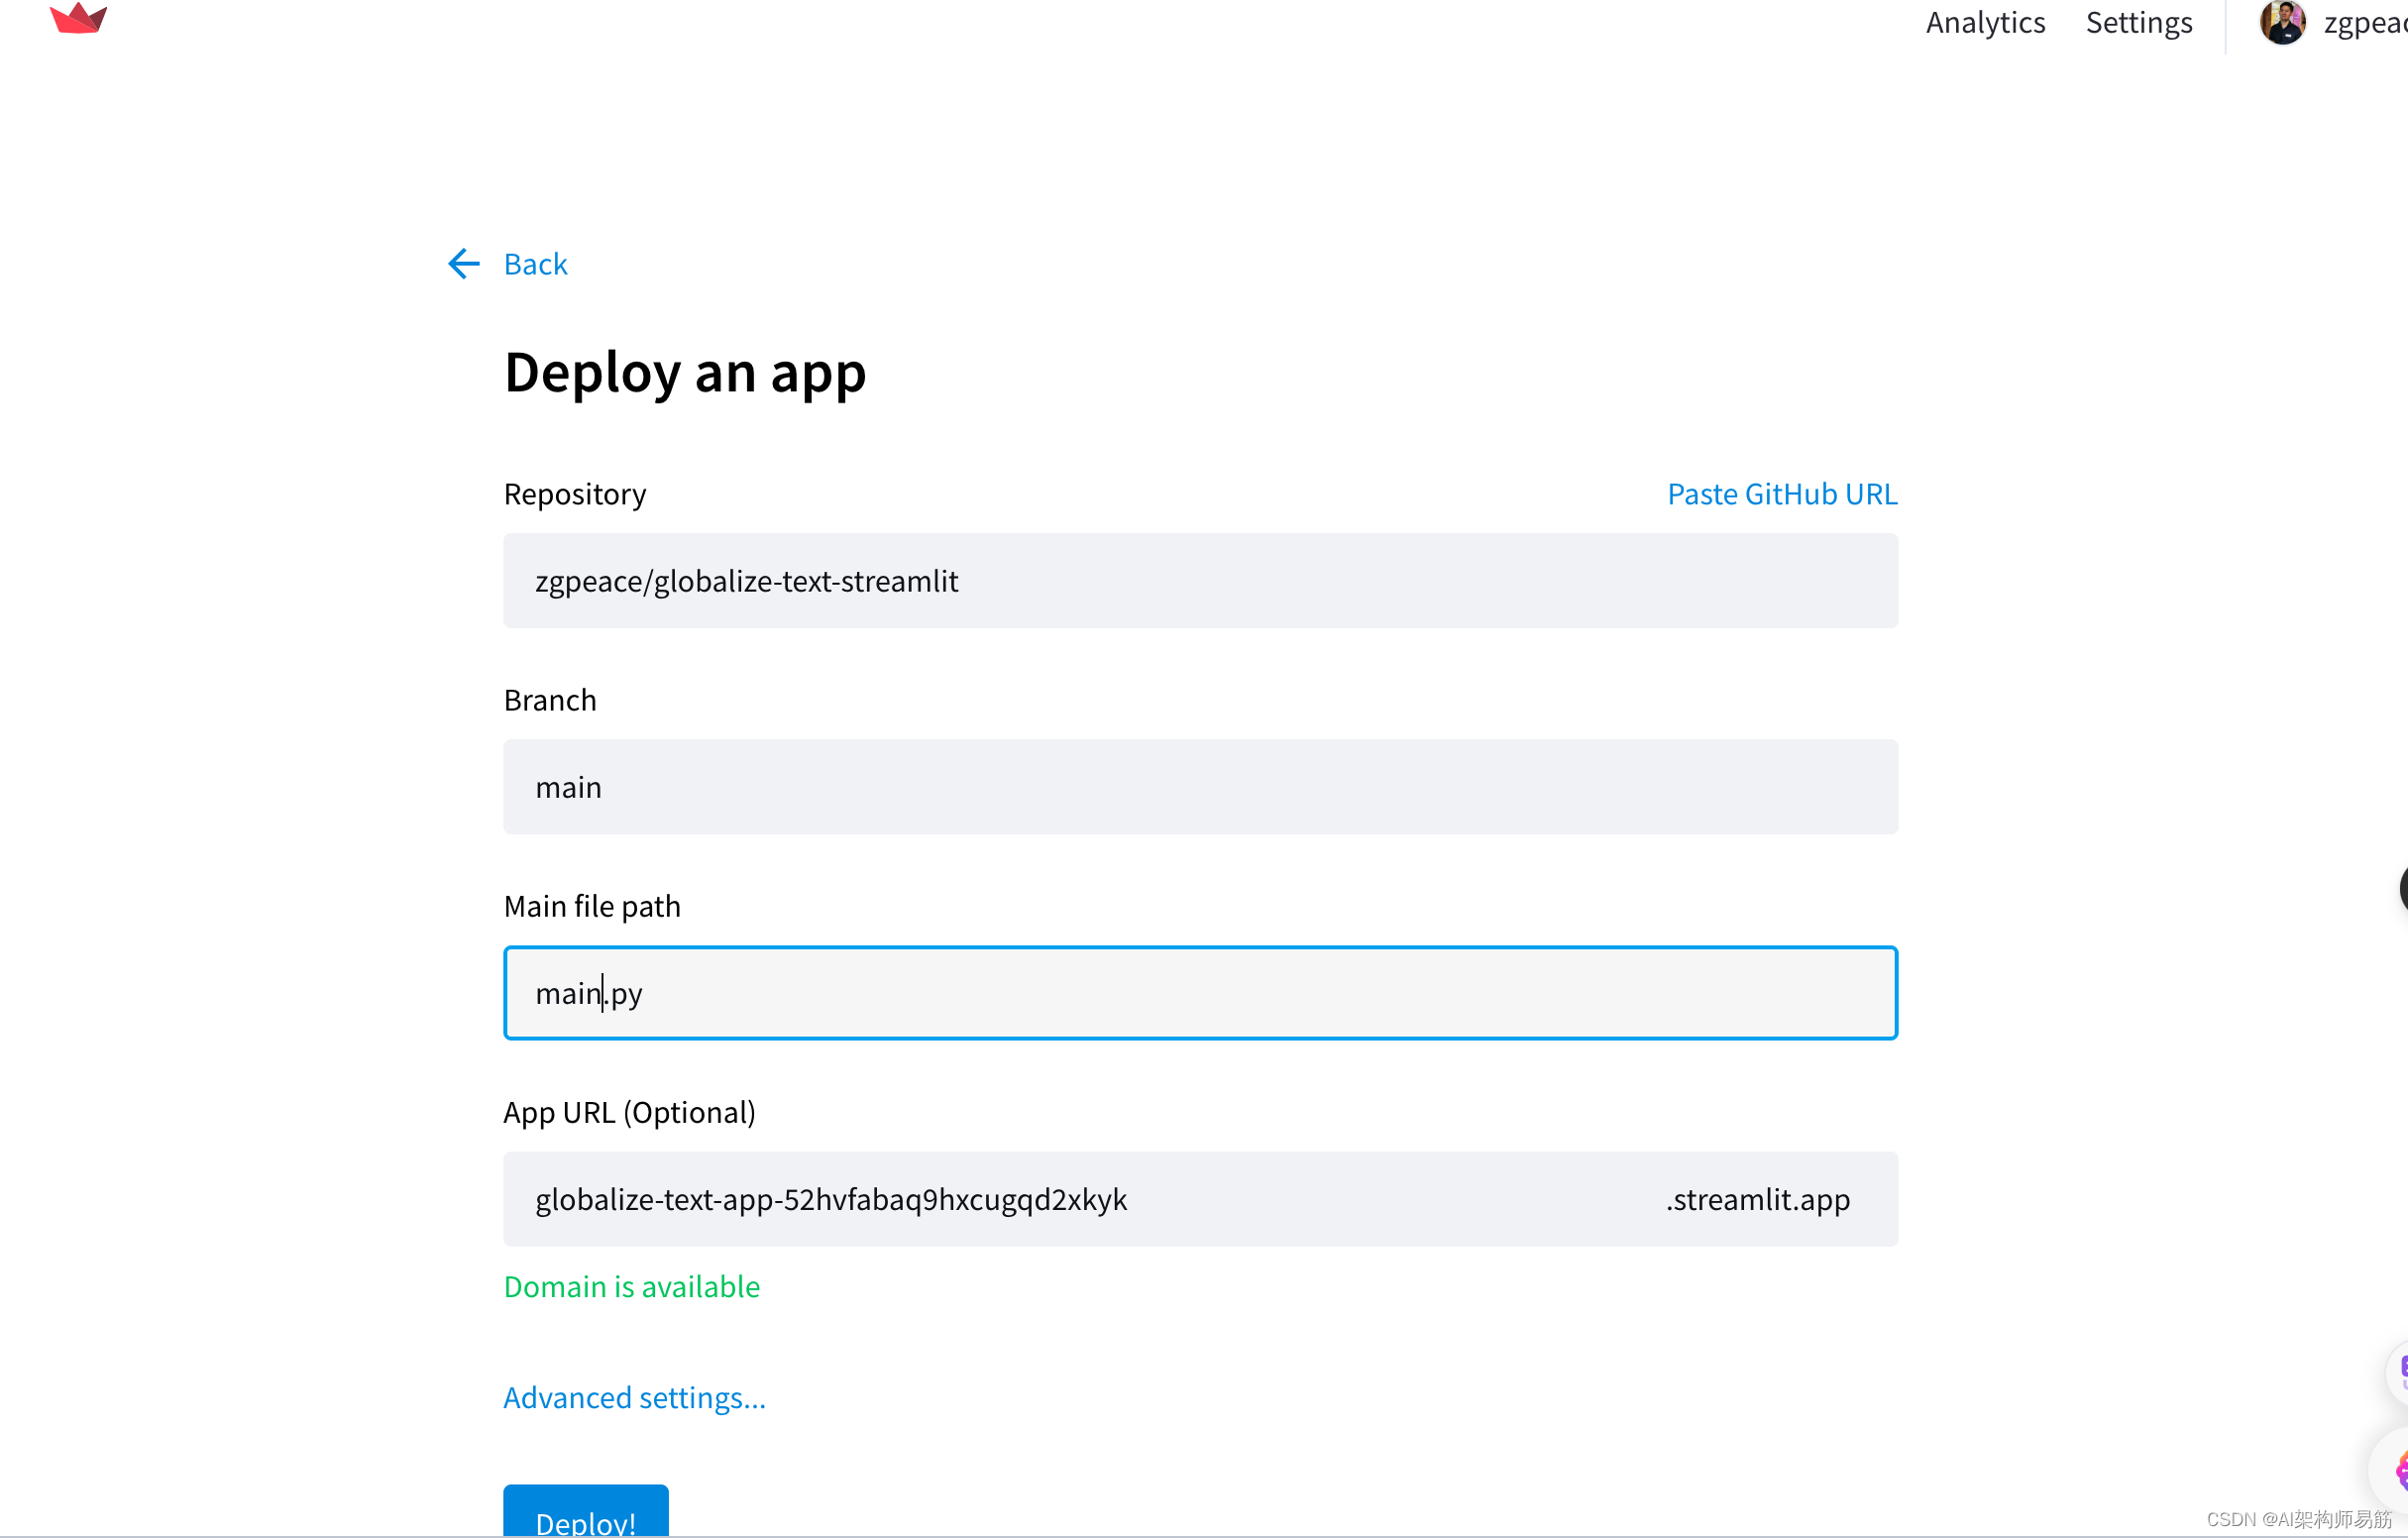Click the 'Main file path' label
Screen dimensions: 2408x1538
pos(591,906)
